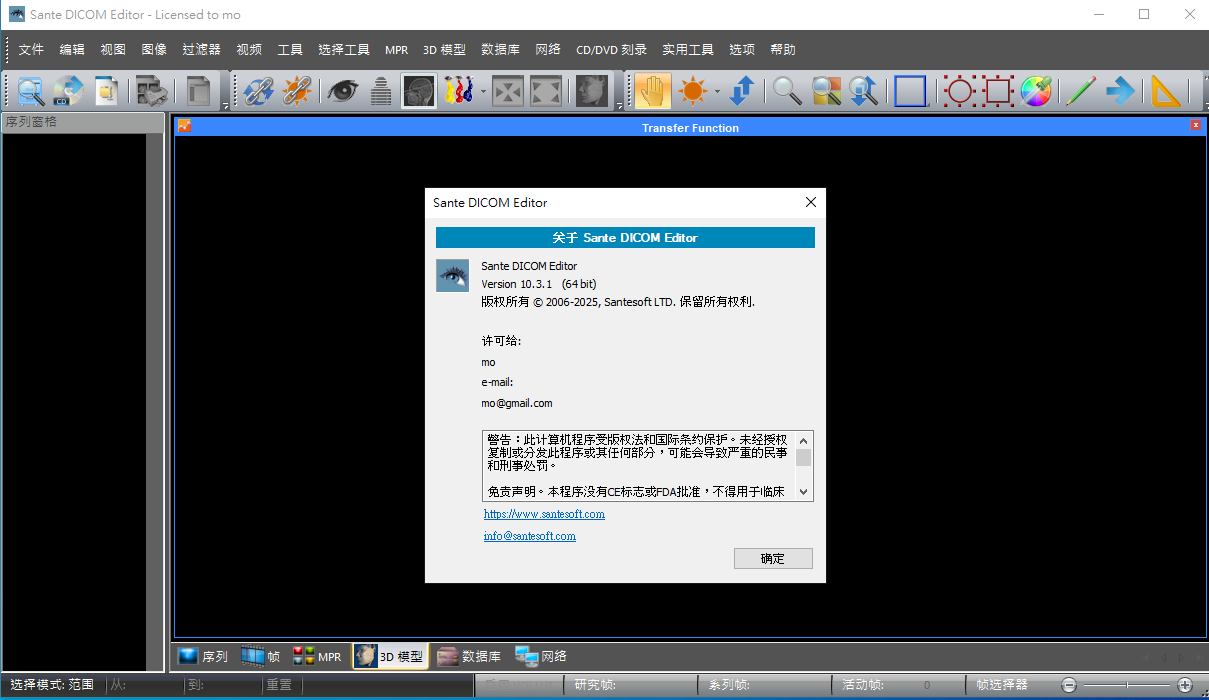Open the dropdown arrow beside the sun tool
The image size is (1209, 700).
click(717, 92)
